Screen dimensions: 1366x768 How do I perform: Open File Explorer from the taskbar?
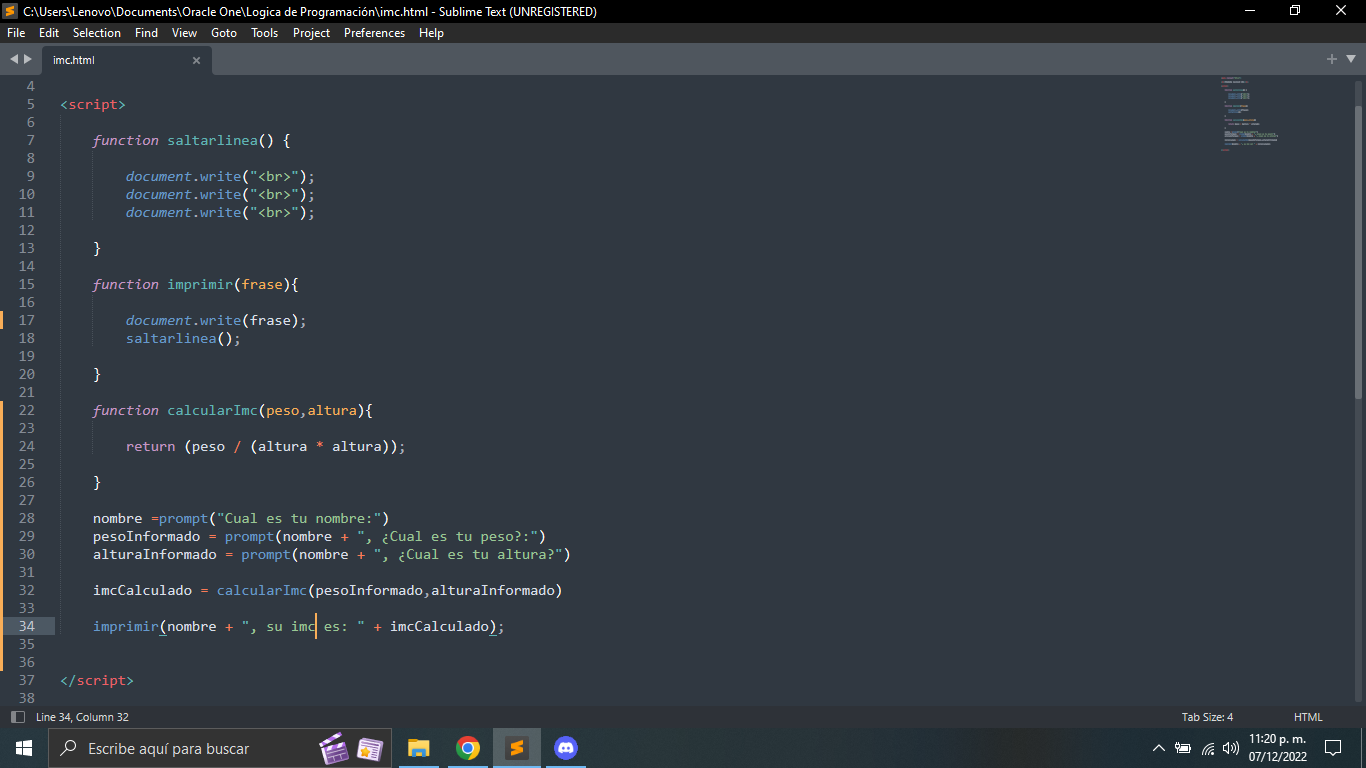419,748
